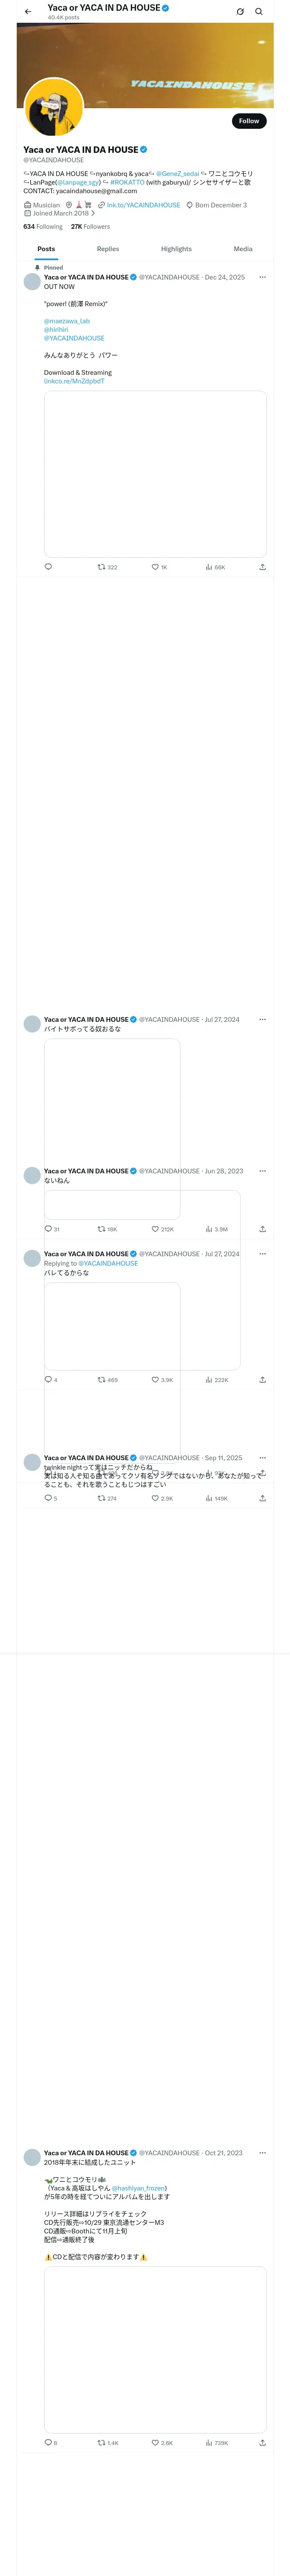
Task: Open the more menu on the pinned post
Action: 262,277
